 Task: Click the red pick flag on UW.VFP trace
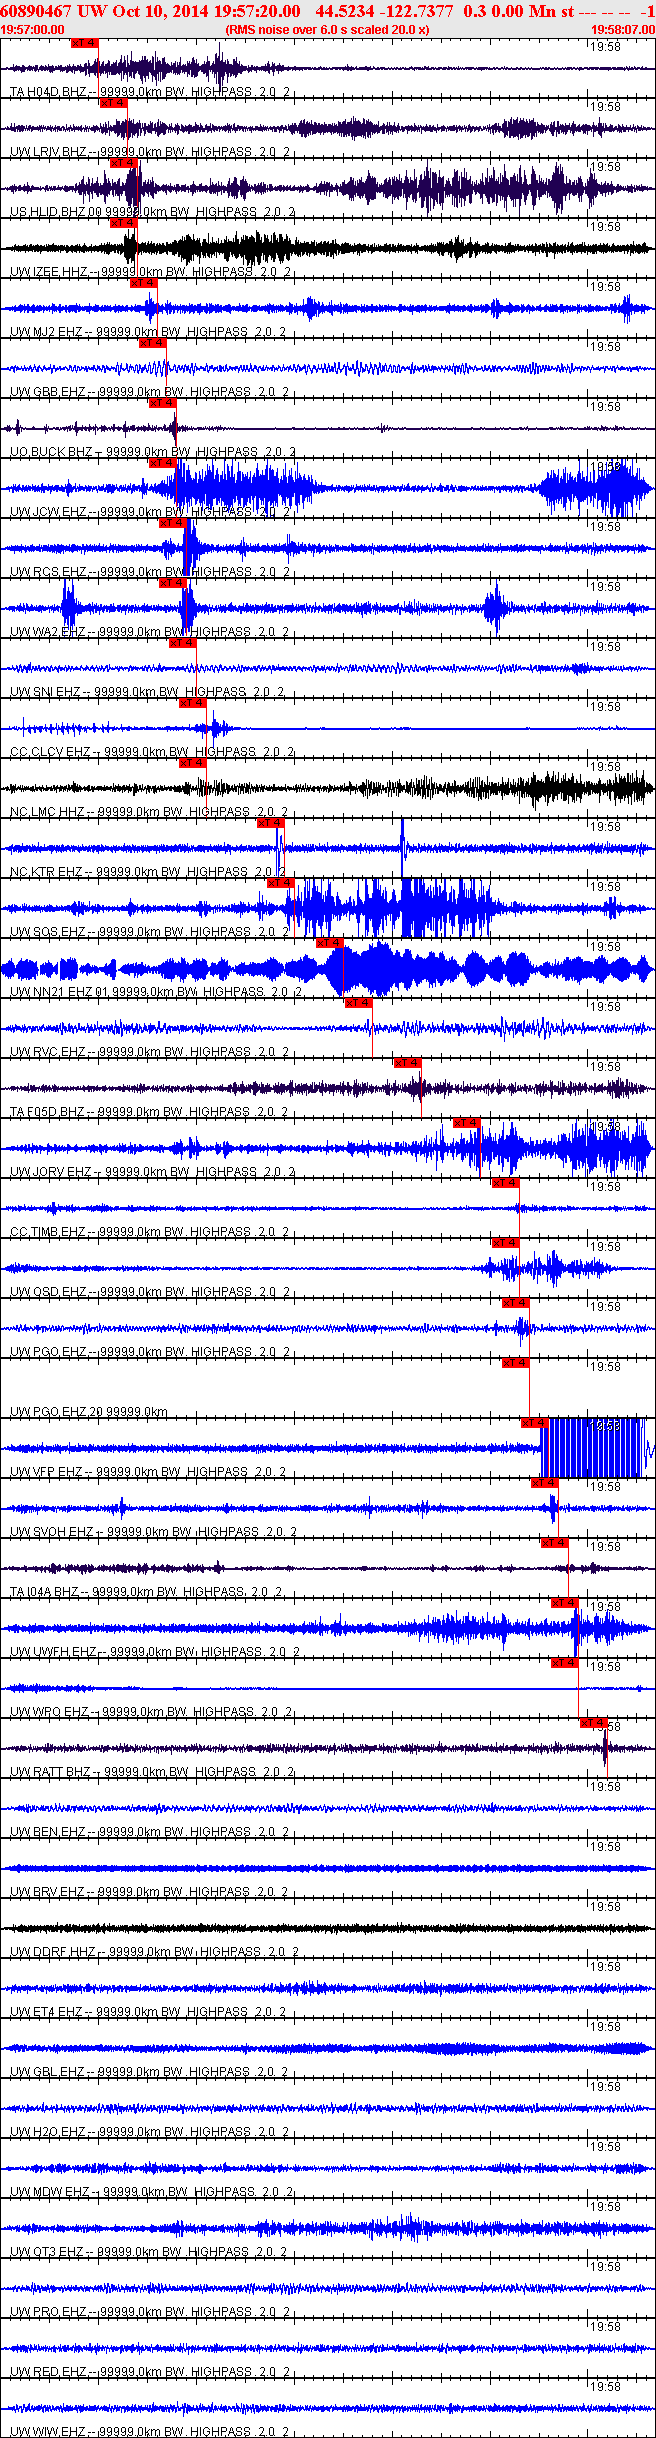[534, 1423]
